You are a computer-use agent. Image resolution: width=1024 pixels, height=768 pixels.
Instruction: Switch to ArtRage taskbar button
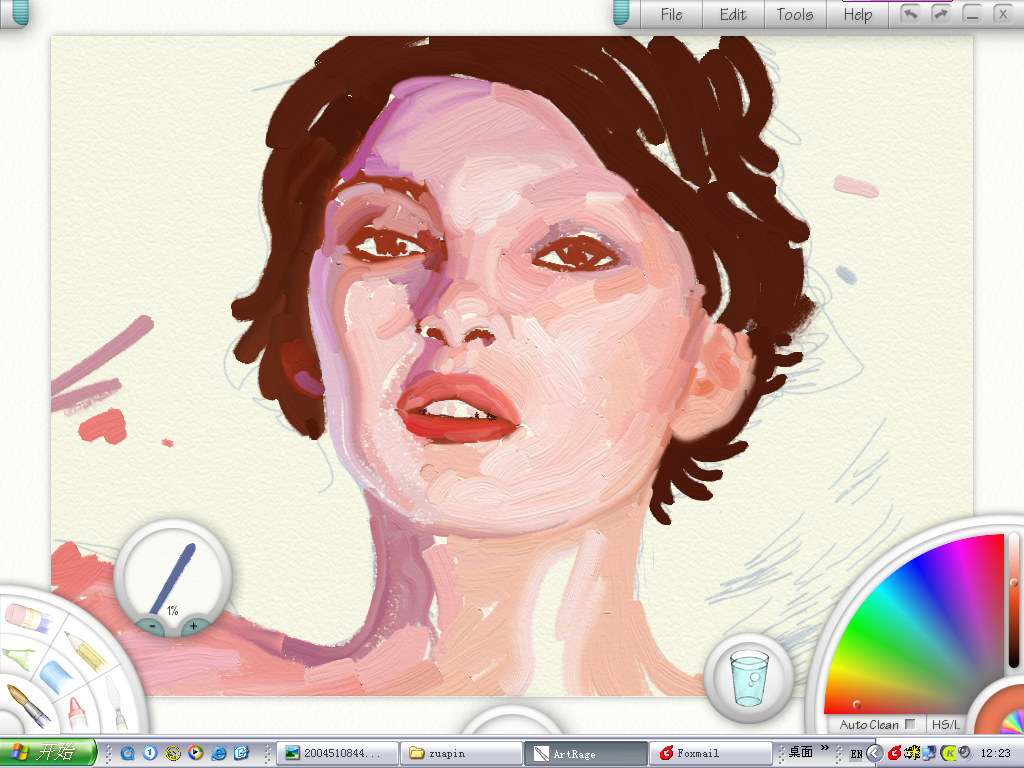point(586,754)
